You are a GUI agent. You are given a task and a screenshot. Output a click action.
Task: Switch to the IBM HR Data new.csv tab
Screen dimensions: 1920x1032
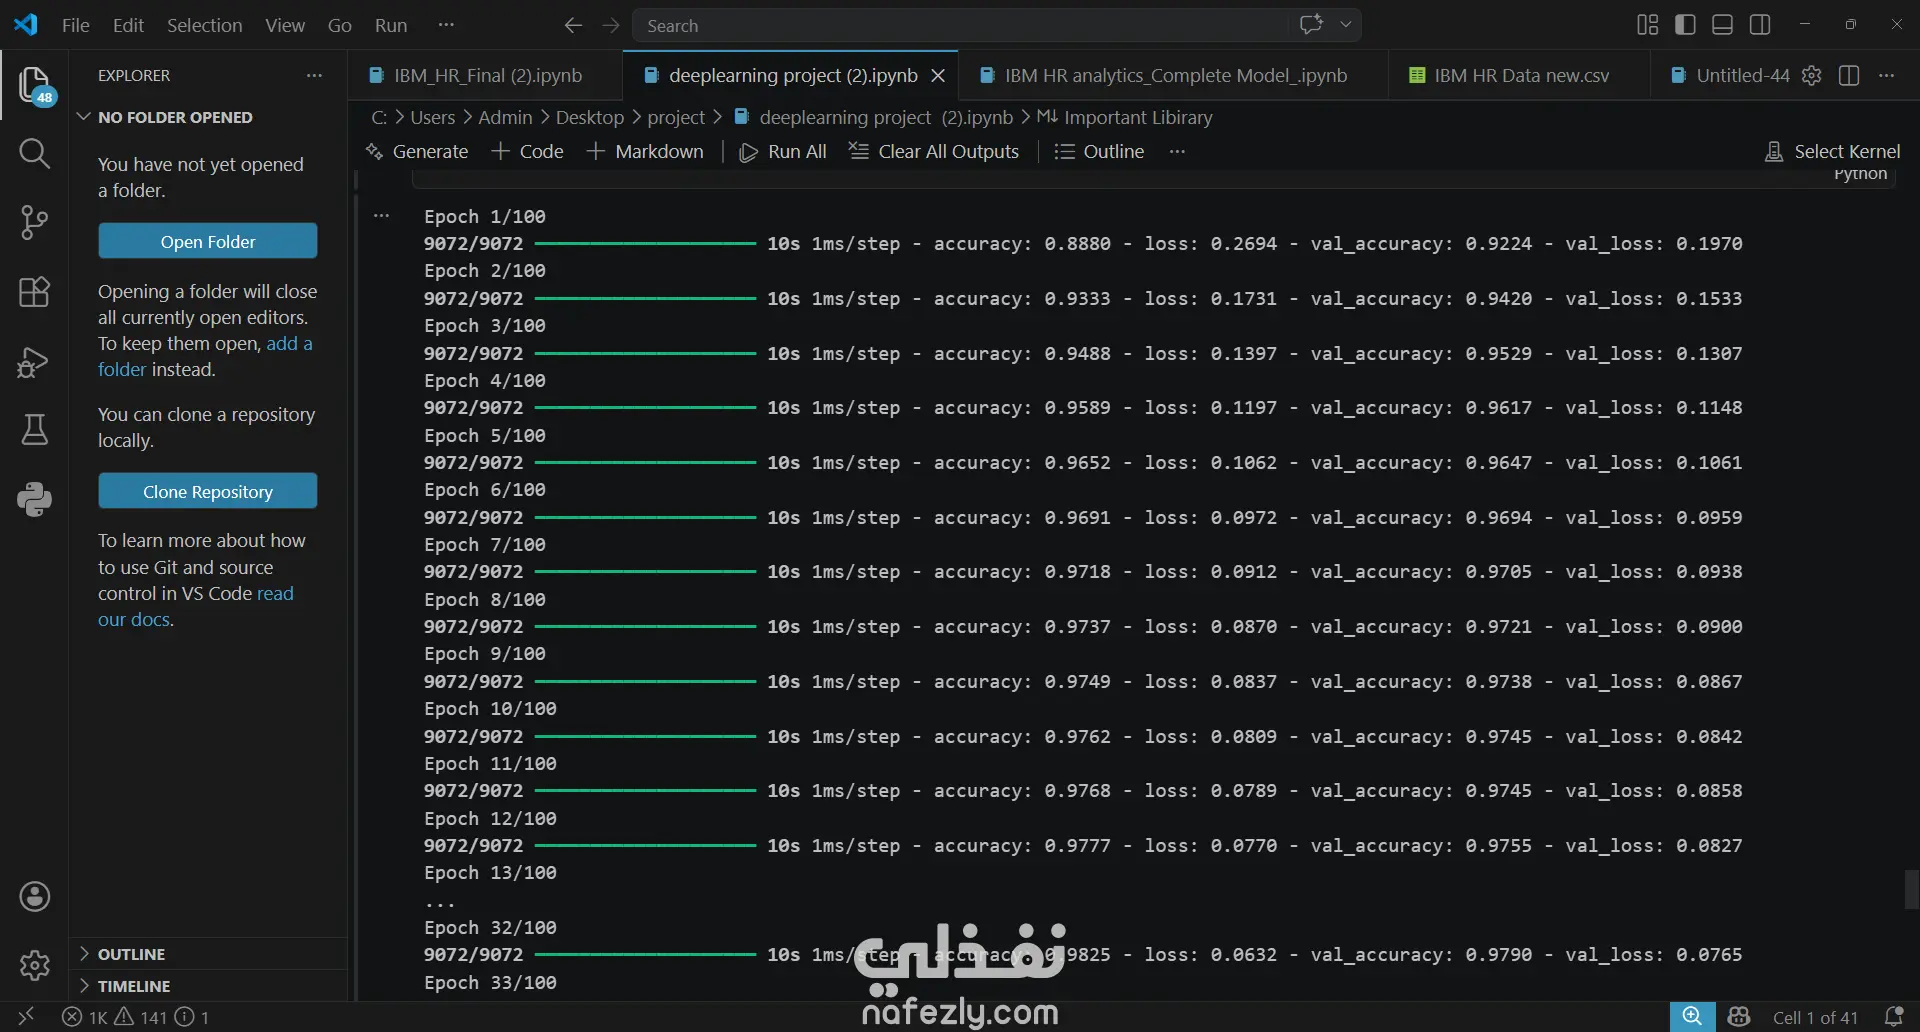[x=1519, y=75]
